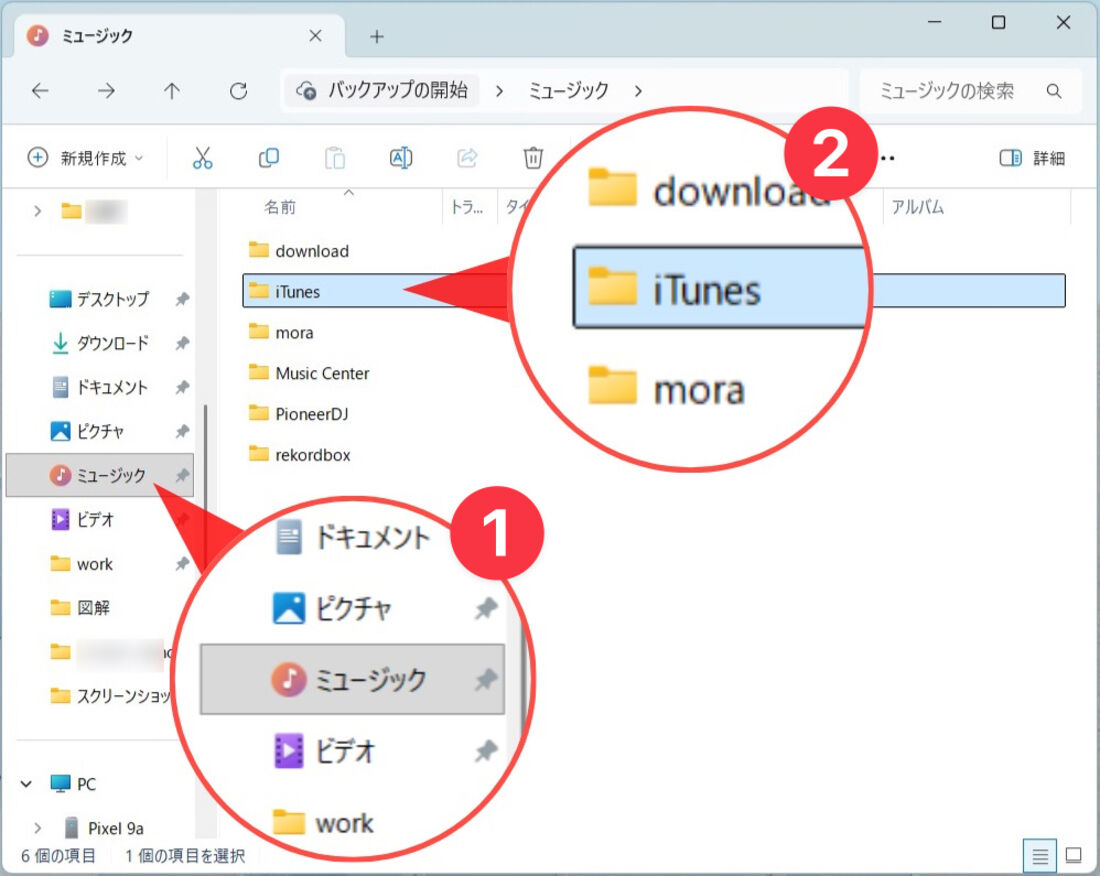Viewport: 1100px width, 876px height.
Task: Expand the Pixel 9a device node
Action: tap(38, 828)
